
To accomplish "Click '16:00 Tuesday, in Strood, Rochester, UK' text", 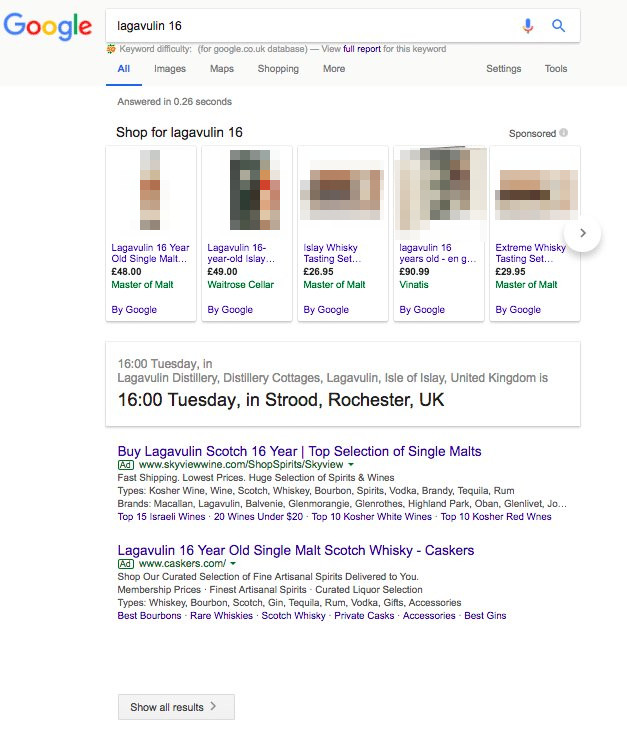I will pos(281,400).
